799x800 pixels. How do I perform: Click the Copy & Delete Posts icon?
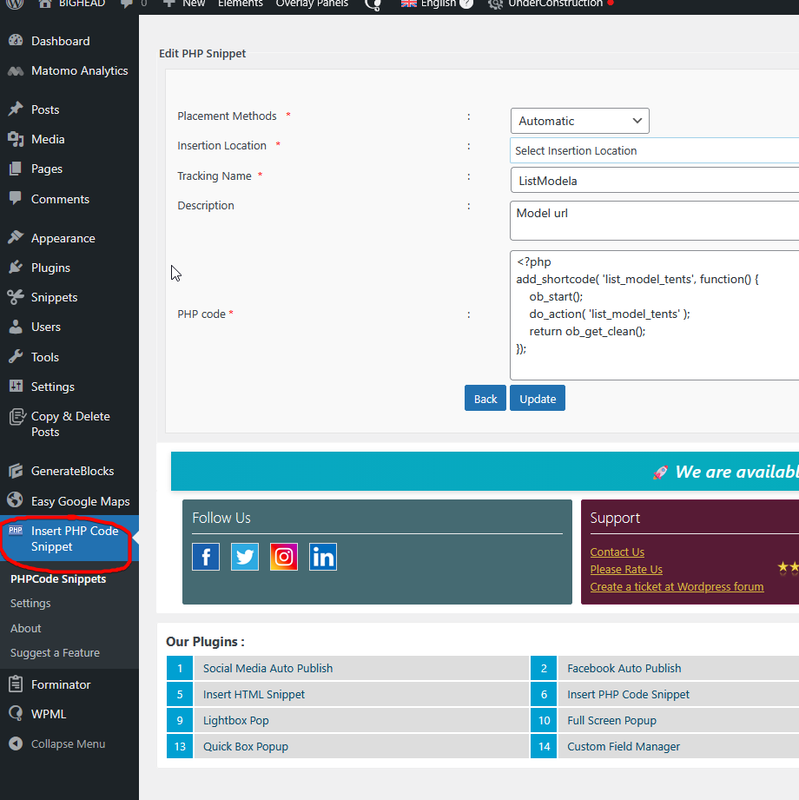[x=17, y=417]
